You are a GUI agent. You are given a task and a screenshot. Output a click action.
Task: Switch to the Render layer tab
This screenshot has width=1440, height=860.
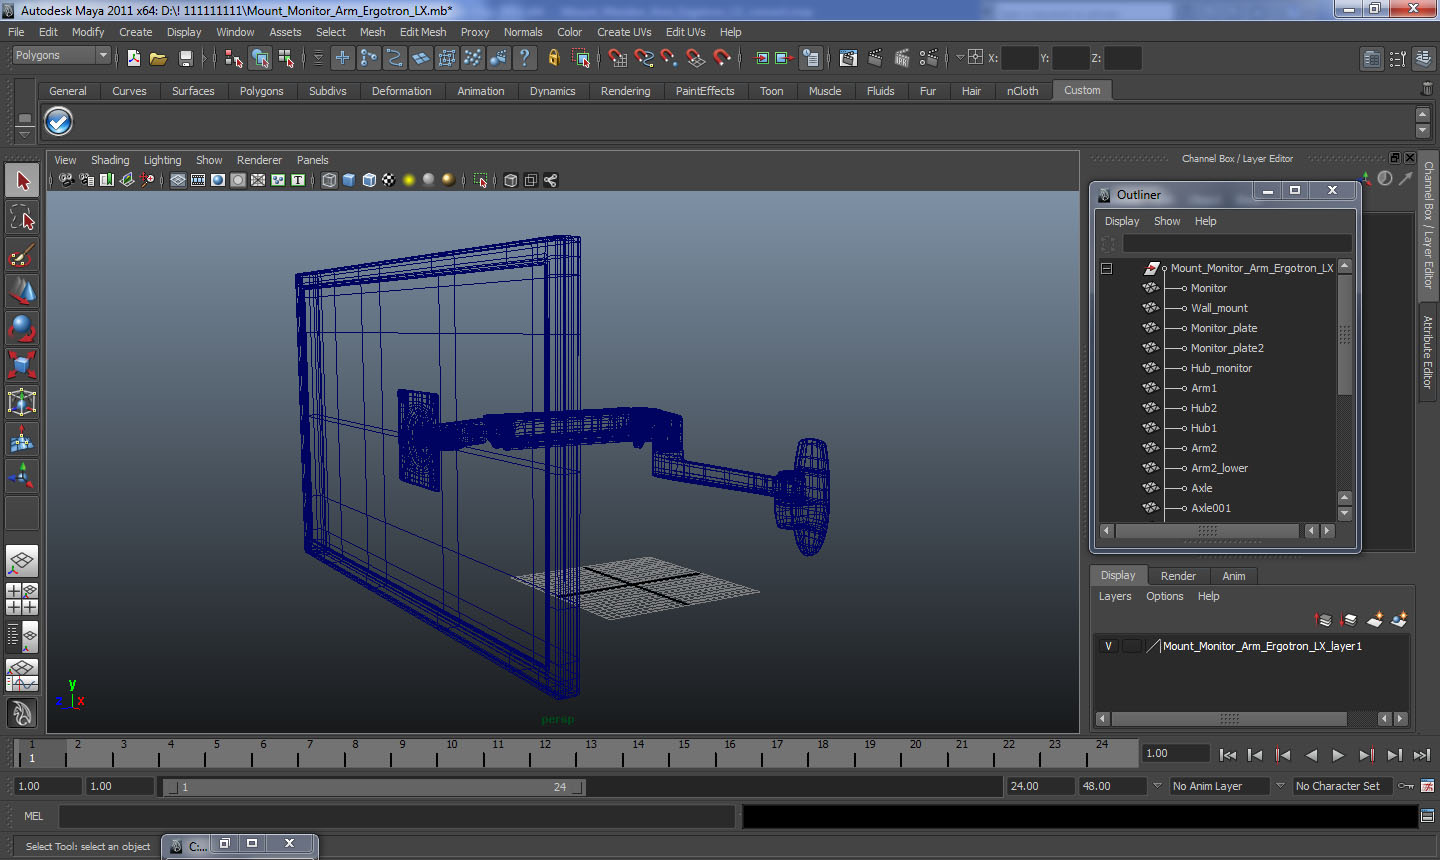click(1178, 576)
